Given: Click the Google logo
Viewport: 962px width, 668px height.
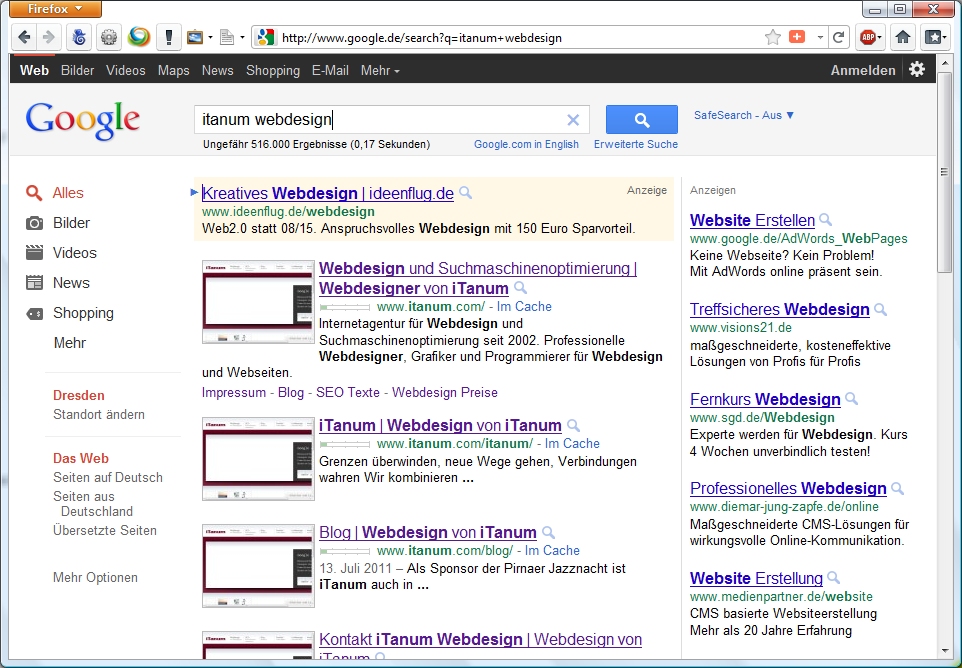Looking at the screenshot, I should [x=83, y=121].
